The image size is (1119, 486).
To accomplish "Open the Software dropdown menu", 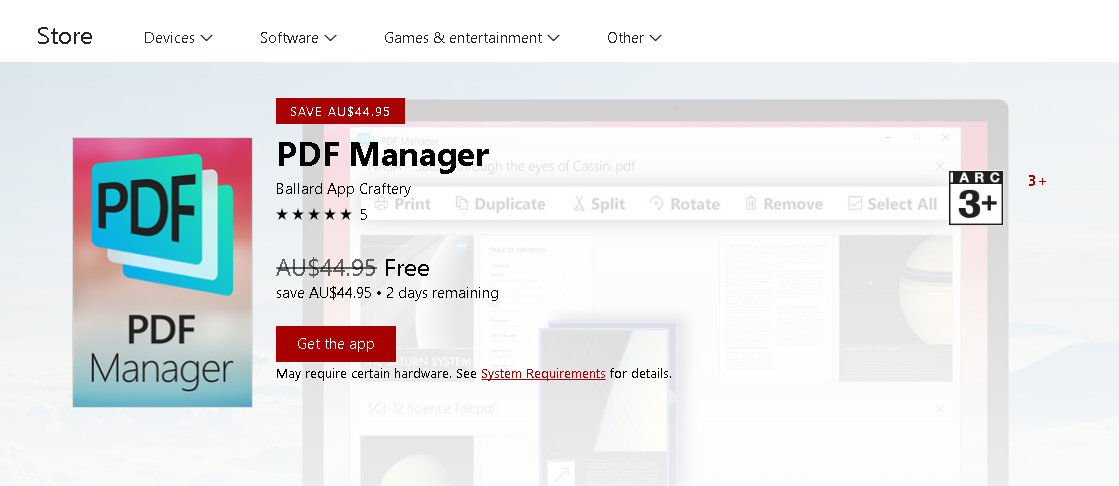I will [298, 38].
